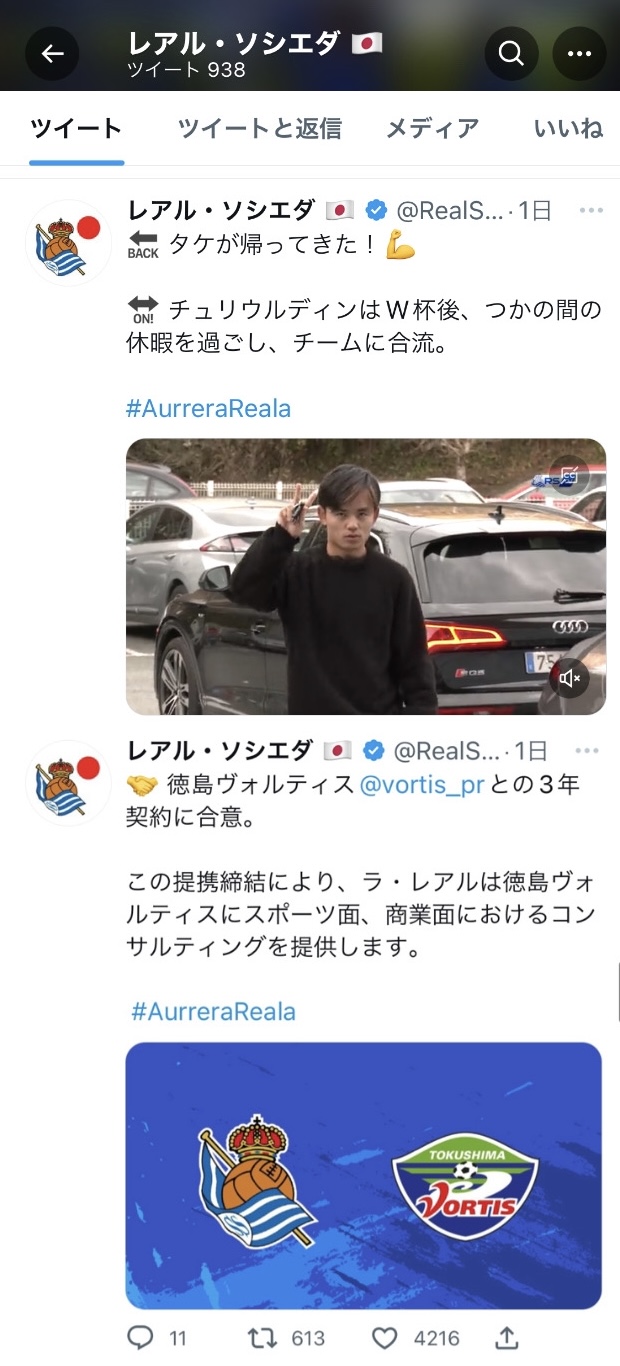This screenshot has height=1366, width=620.
Task: Open search with the magnifier icon
Action: click(x=512, y=53)
